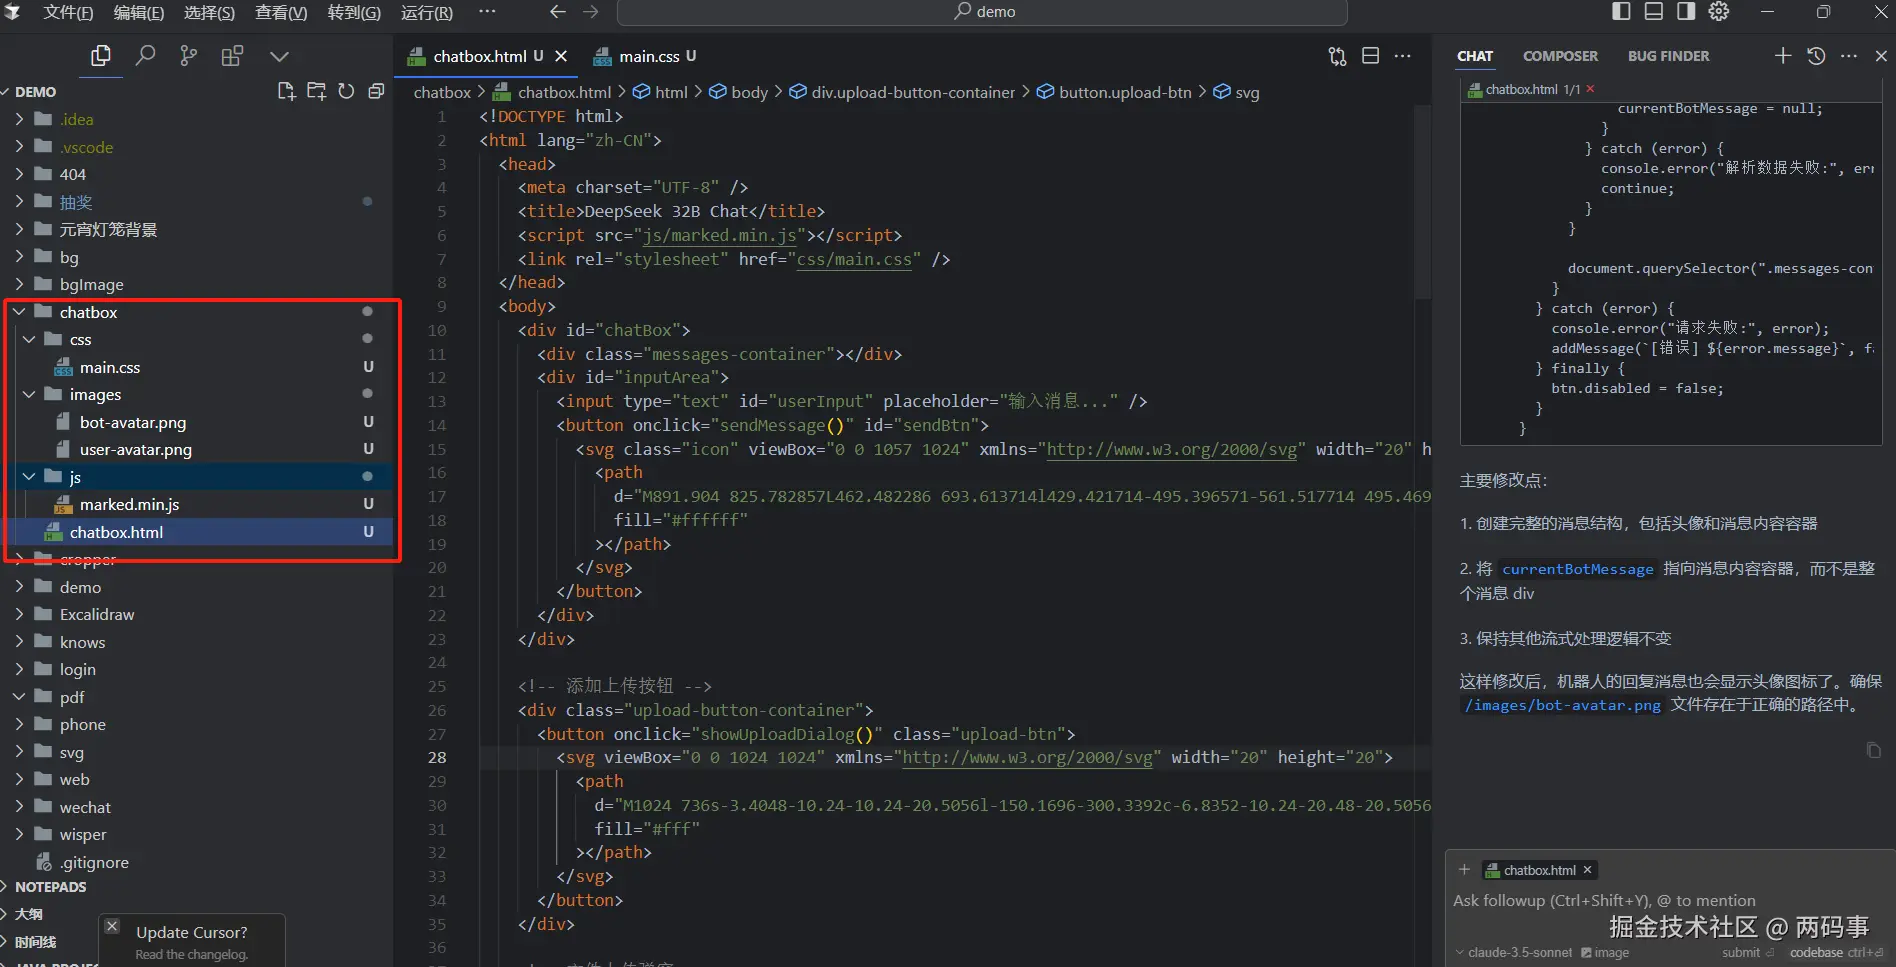Toggle the primary sidebar layout

pyautogui.click(x=1621, y=11)
